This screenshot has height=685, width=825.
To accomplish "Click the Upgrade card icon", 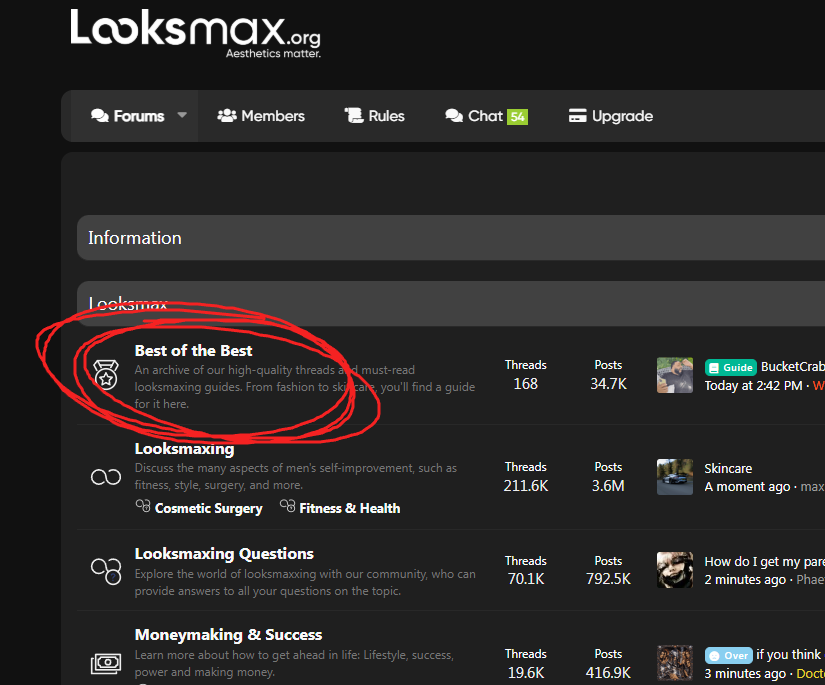I will (577, 116).
